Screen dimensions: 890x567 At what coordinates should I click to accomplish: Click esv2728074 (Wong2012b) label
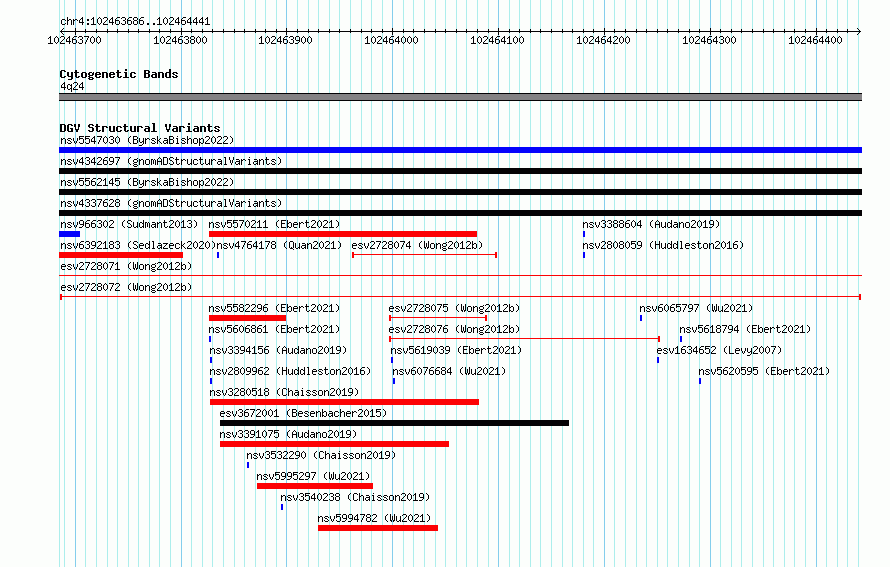point(417,245)
